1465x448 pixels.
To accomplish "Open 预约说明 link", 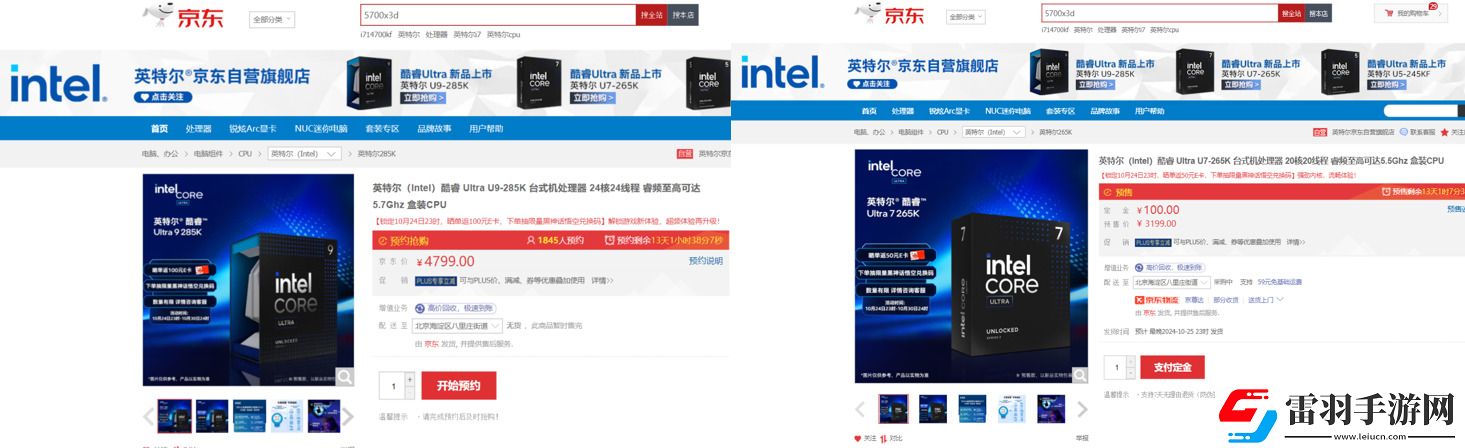I will tap(706, 261).
